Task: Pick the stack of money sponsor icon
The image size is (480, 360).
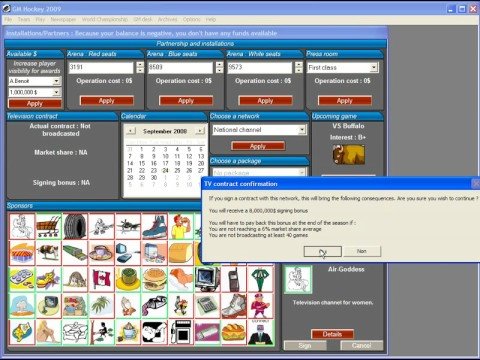Action: point(75,253)
